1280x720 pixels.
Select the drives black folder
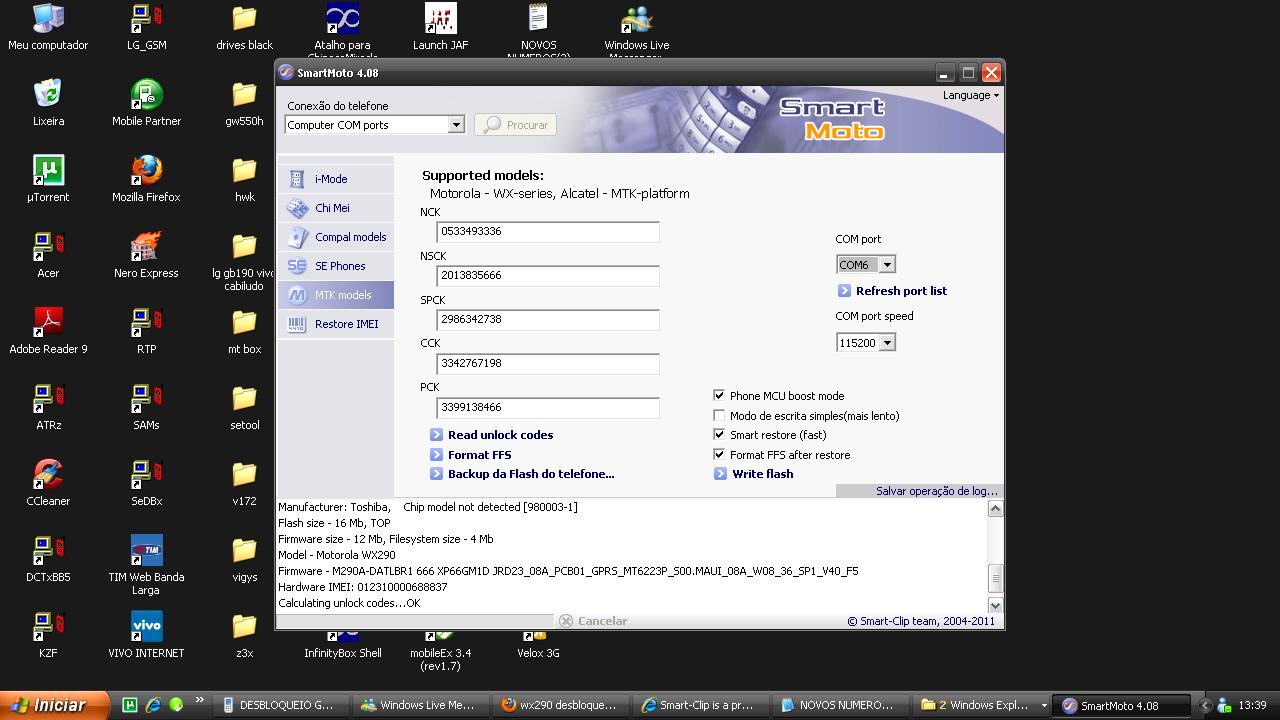tap(245, 27)
